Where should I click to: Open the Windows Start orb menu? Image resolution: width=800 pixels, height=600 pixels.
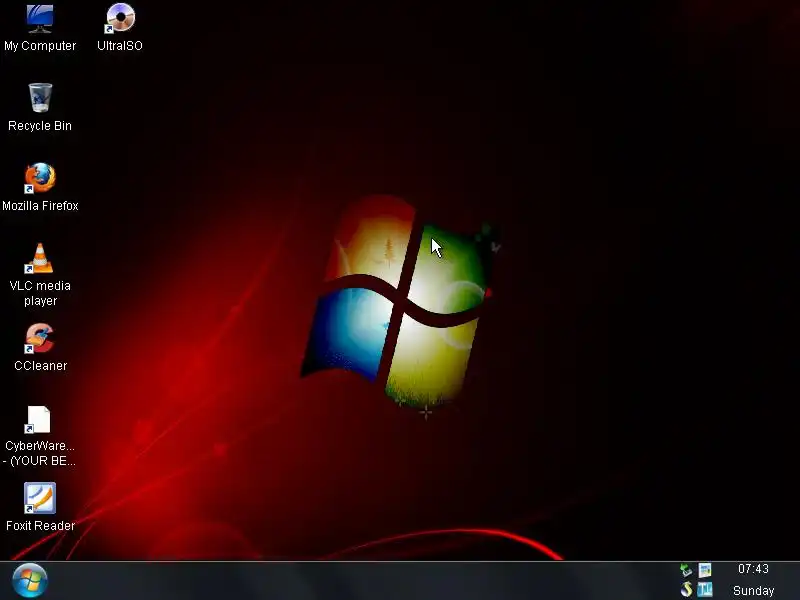tap(30, 581)
